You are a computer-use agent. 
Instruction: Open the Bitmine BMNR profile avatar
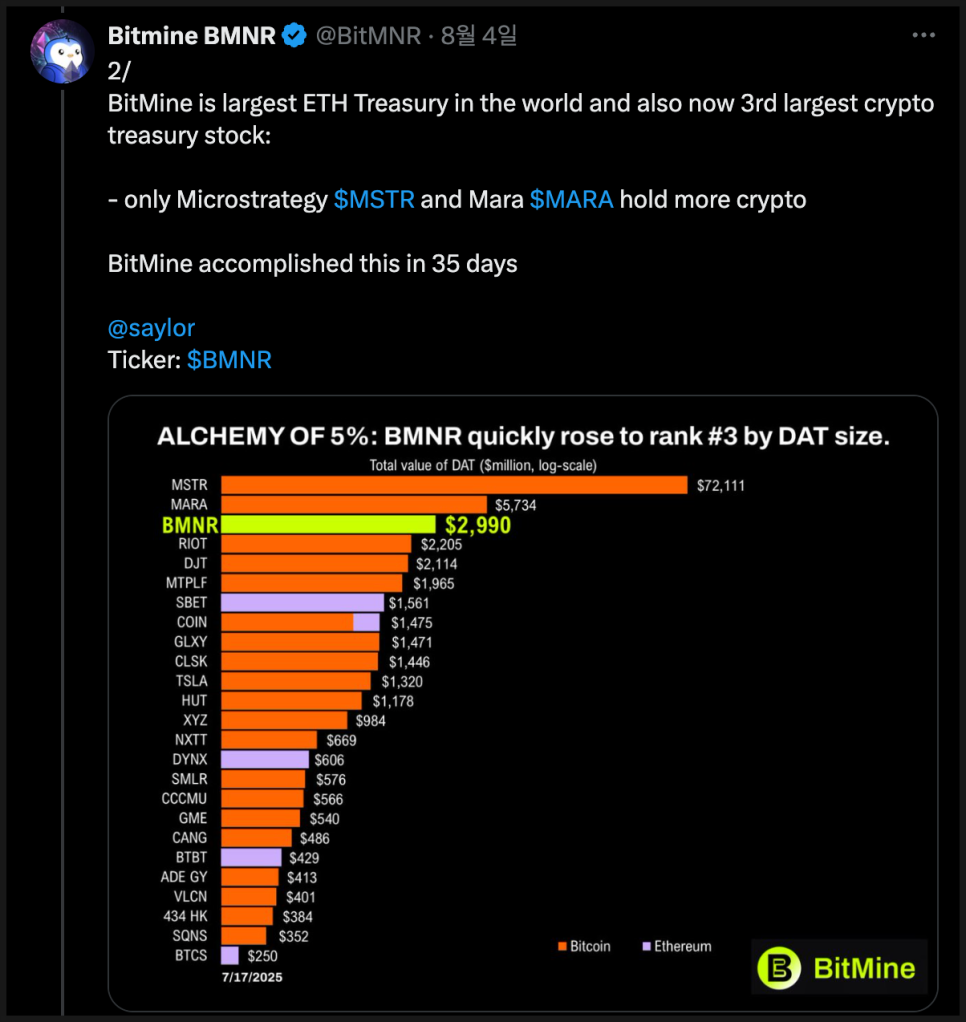point(63,51)
